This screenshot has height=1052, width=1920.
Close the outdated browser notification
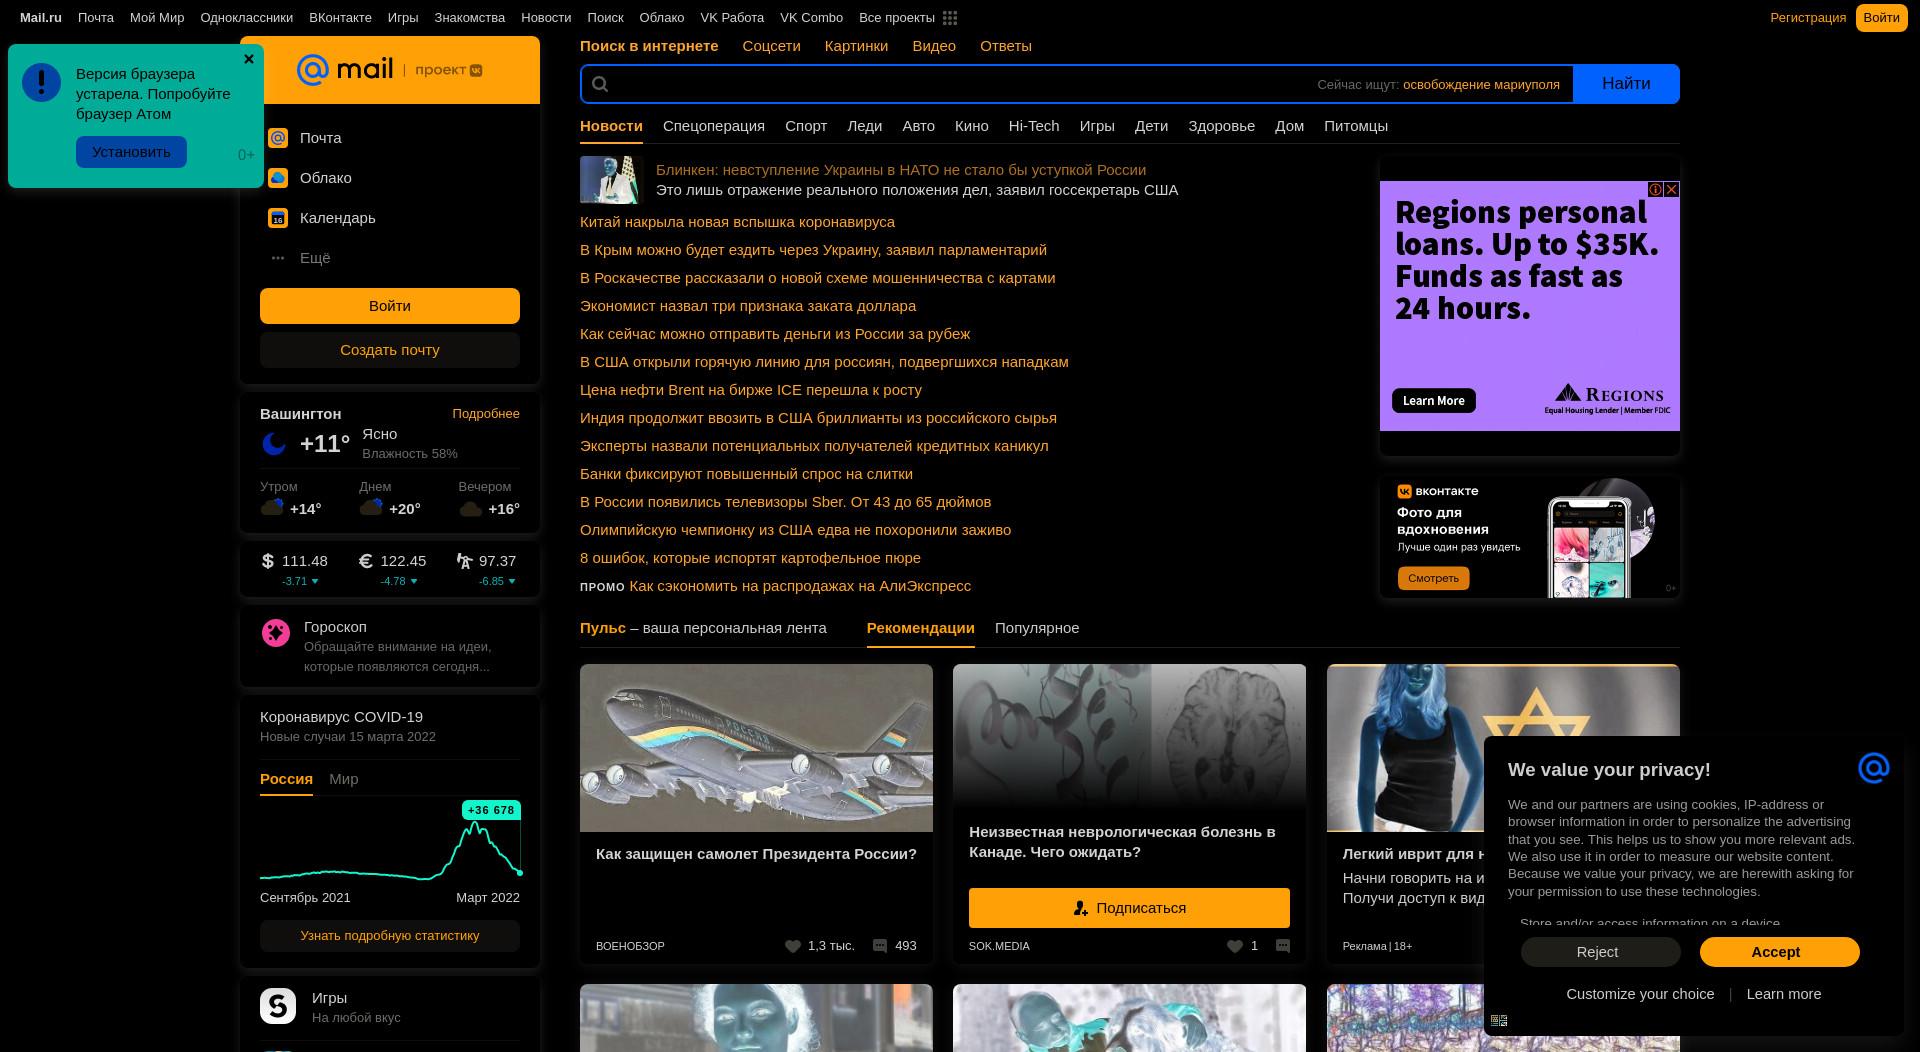click(x=249, y=59)
